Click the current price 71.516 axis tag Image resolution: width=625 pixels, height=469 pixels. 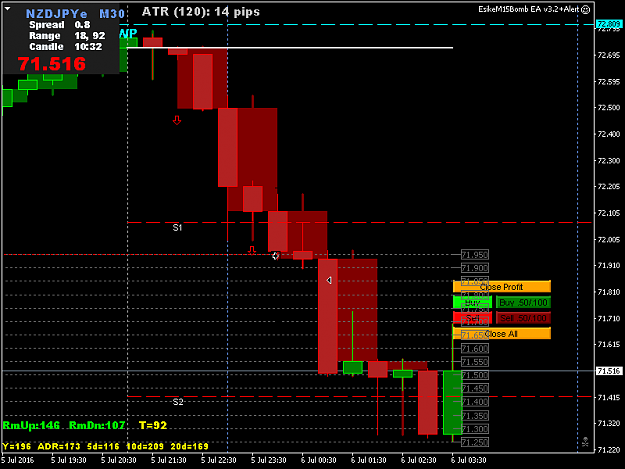[x=609, y=371]
